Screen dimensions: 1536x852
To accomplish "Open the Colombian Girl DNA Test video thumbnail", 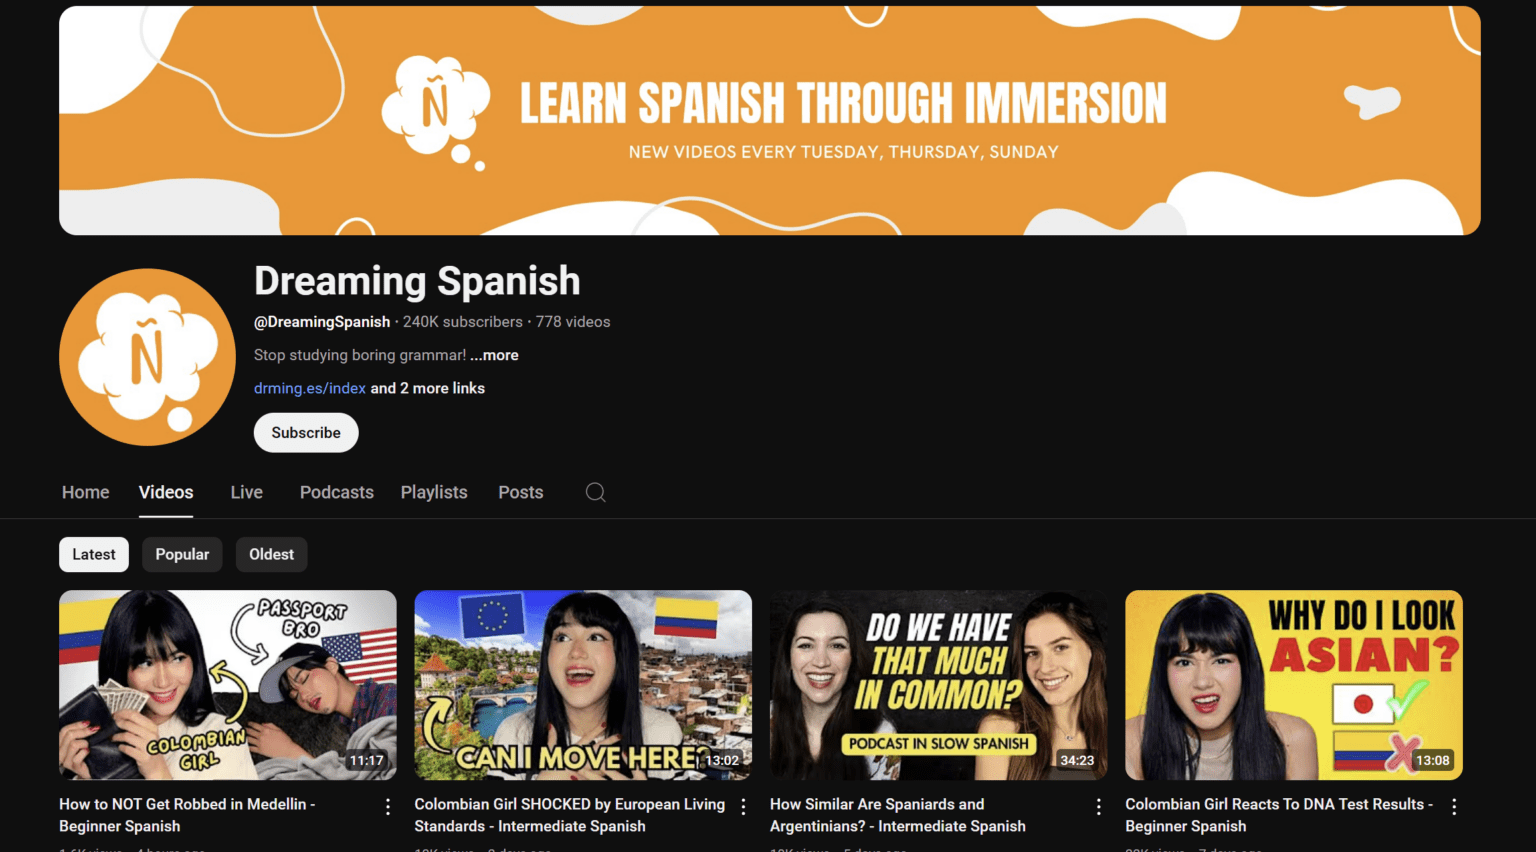I will click(1294, 685).
